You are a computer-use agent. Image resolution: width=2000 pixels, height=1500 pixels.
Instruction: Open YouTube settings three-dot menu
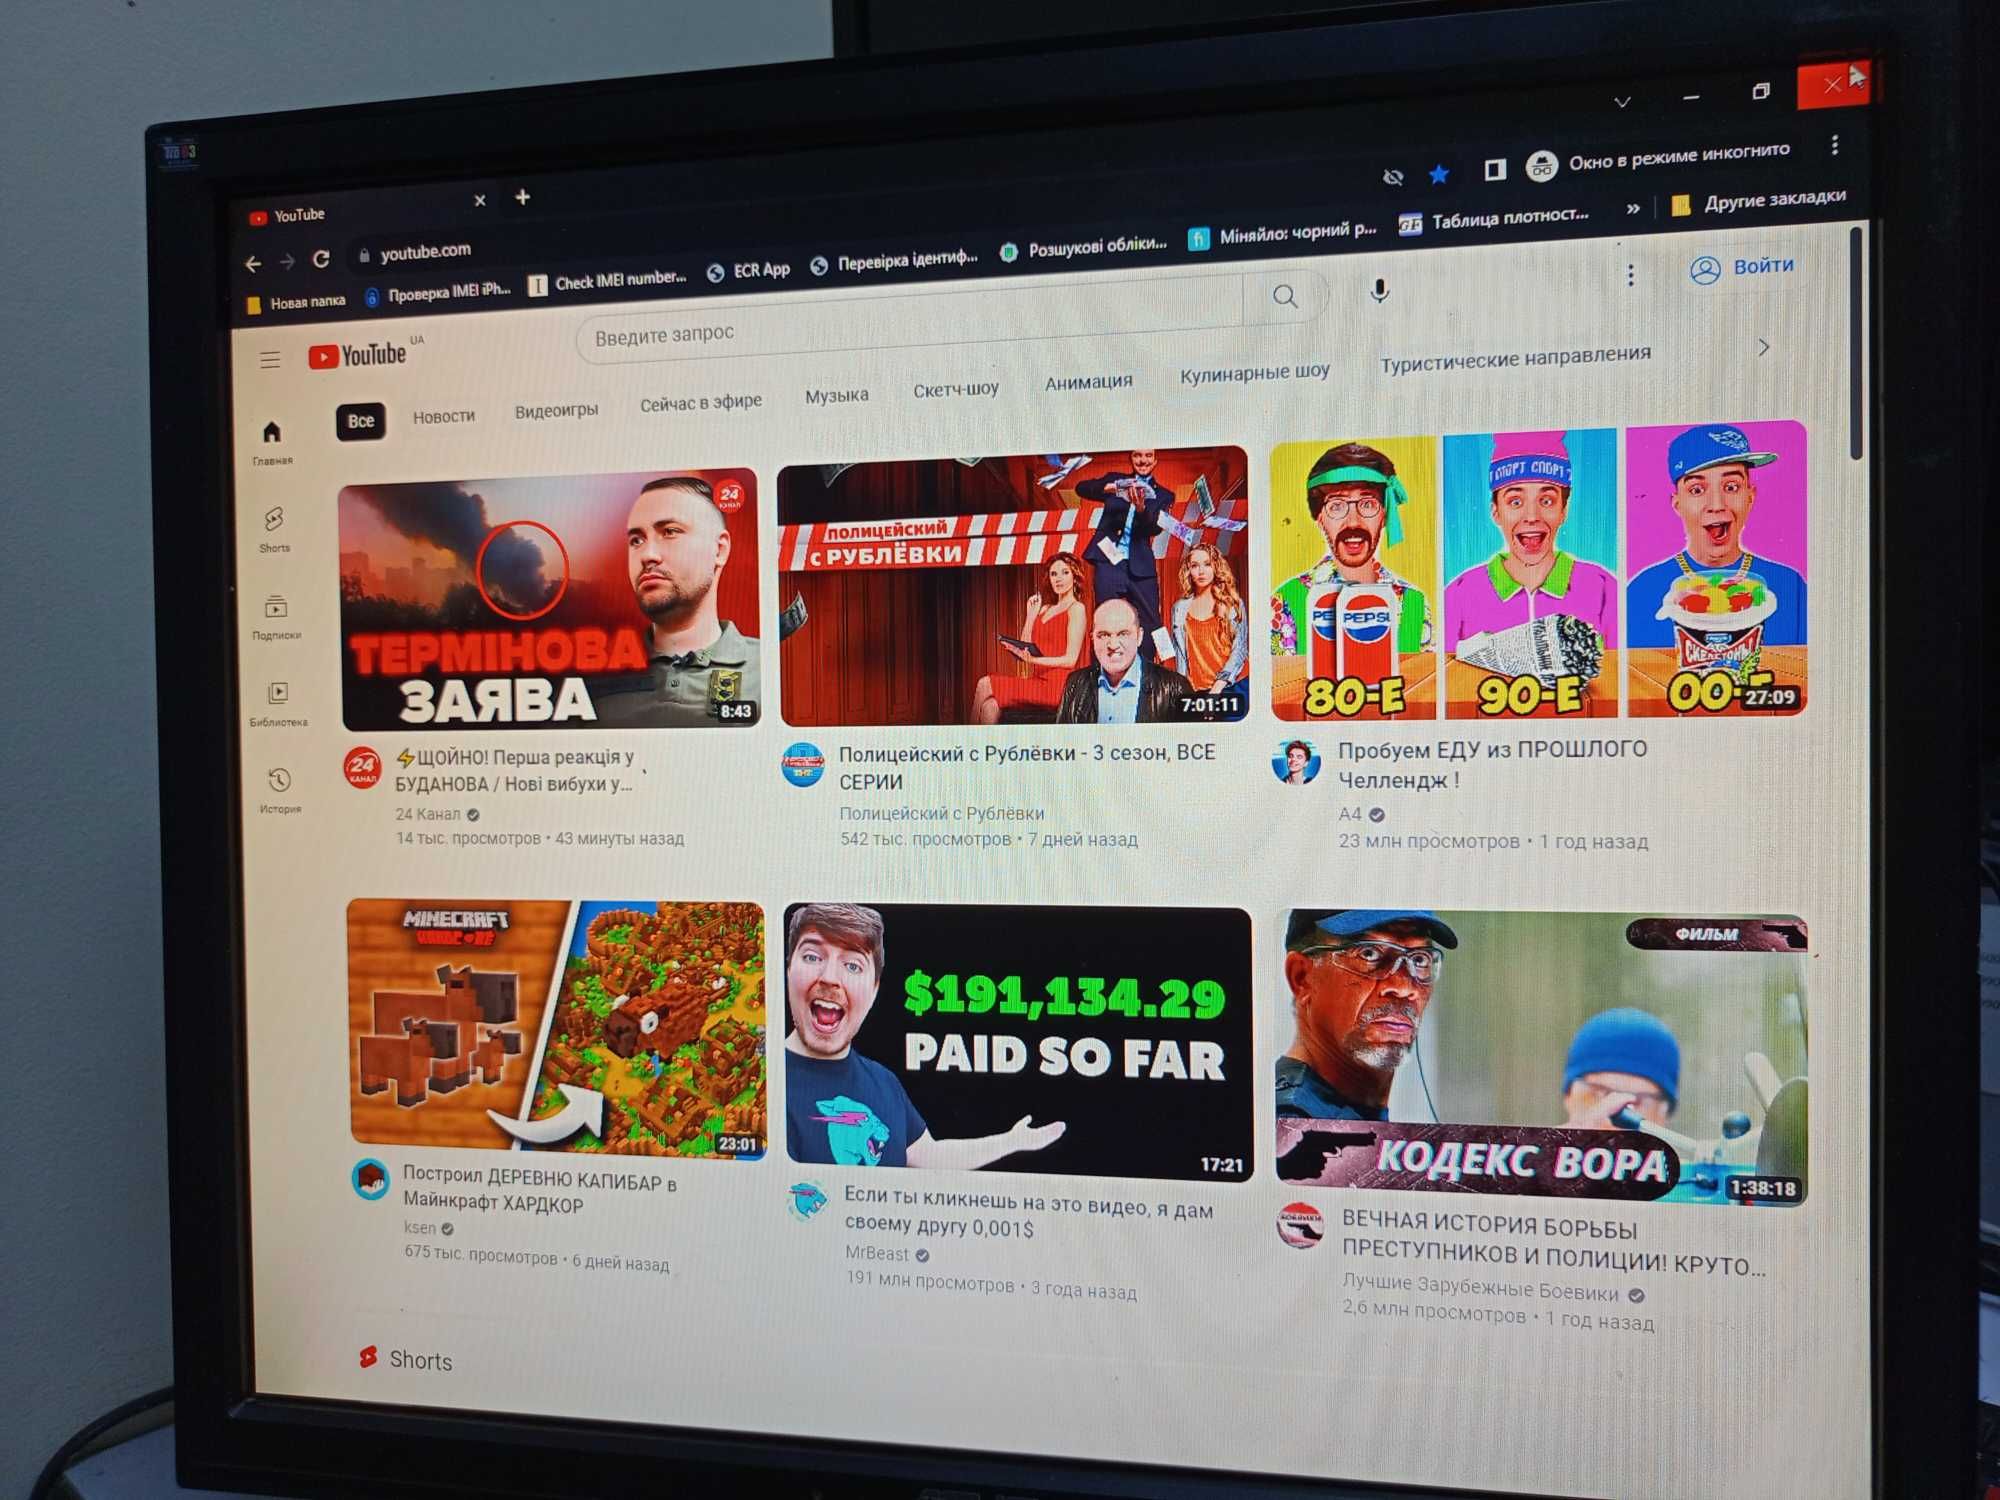[x=1630, y=275]
